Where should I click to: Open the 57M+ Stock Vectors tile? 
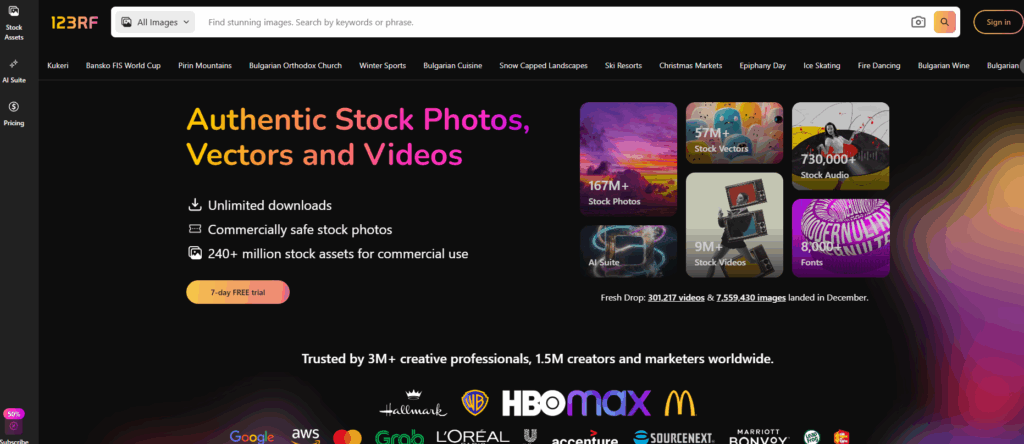coord(734,133)
